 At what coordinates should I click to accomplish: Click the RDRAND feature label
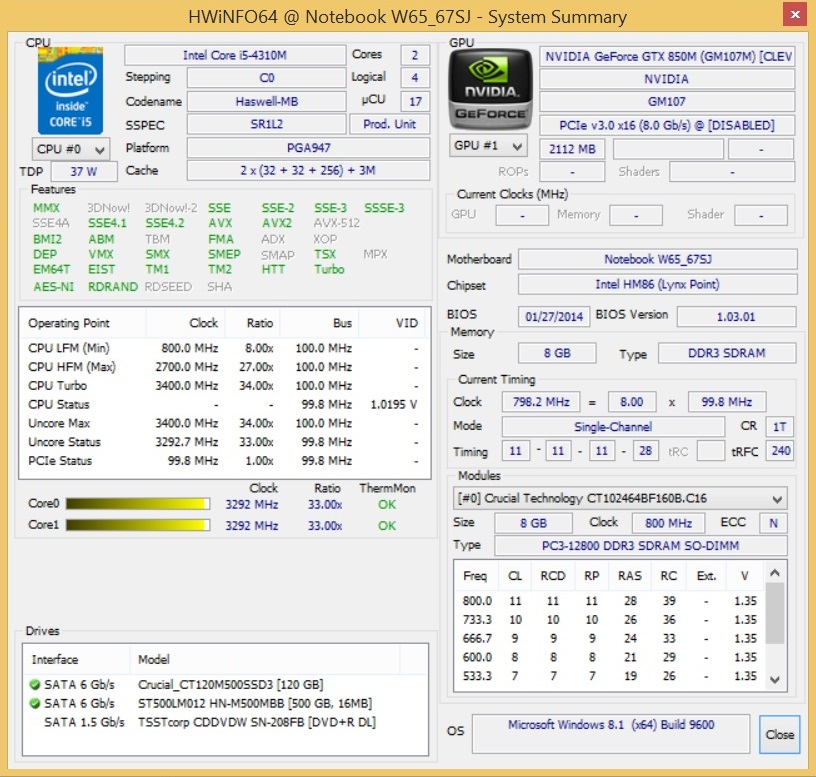pyautogui.click(x=113, y=287)
